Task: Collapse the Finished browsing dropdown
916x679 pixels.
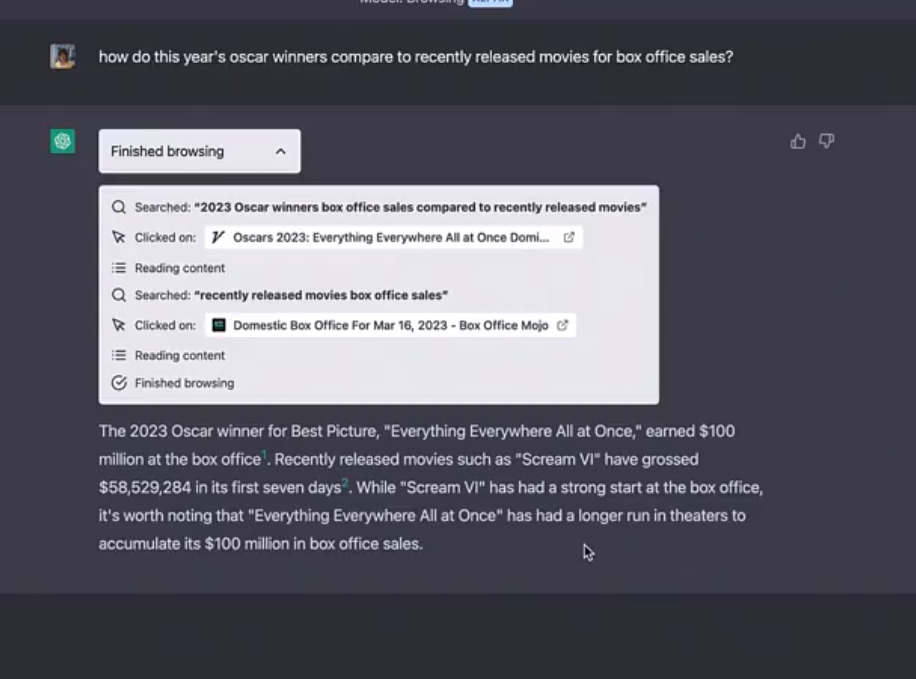Action: click(x=200, y=151)
